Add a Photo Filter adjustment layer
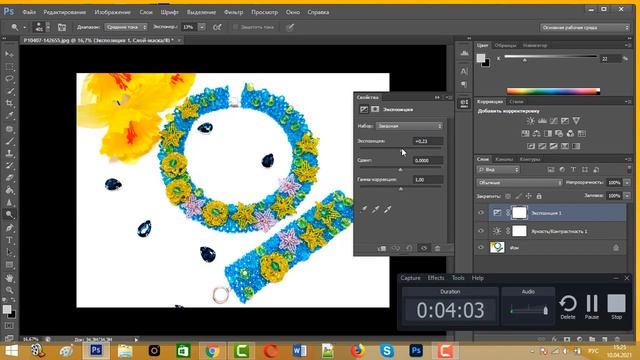 559,133
